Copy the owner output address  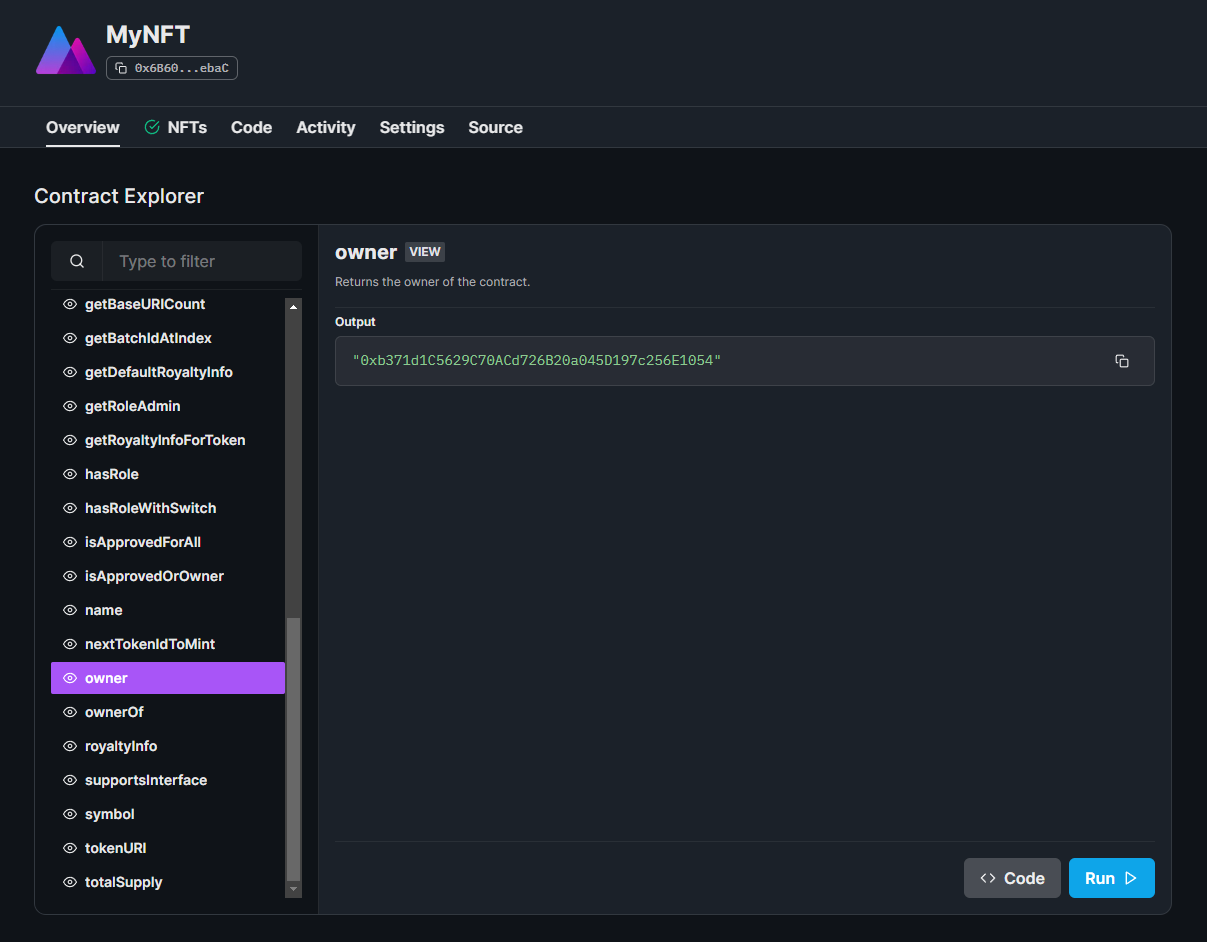coord(1121,361)
